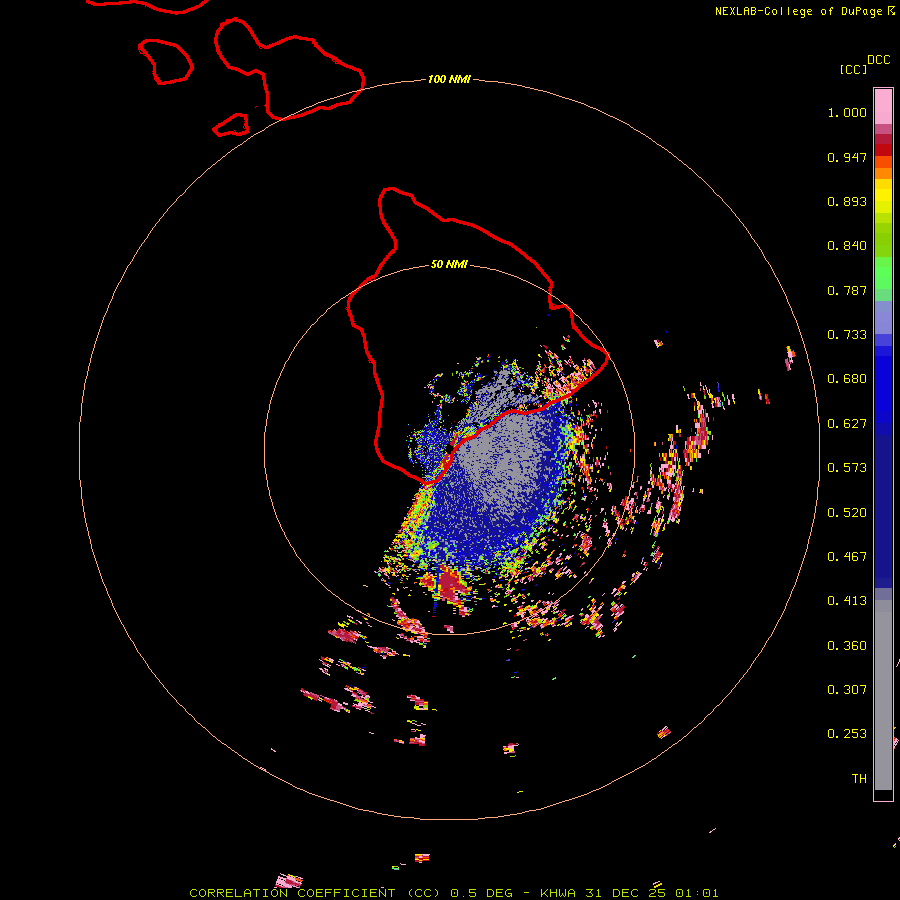Click the 0.947 scale value
900x900 pixels.
[847, 157]
